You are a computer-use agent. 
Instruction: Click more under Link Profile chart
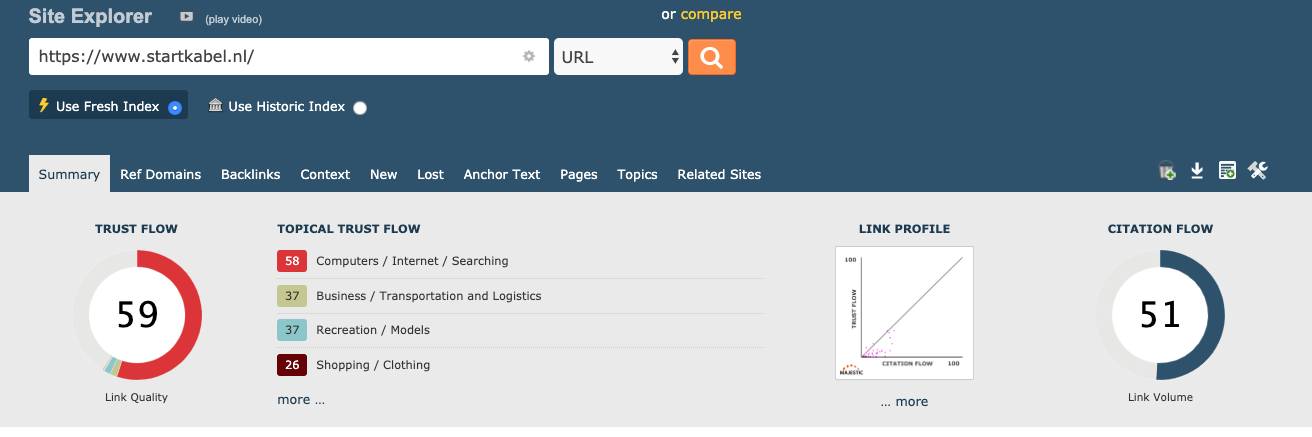point(904,402)
